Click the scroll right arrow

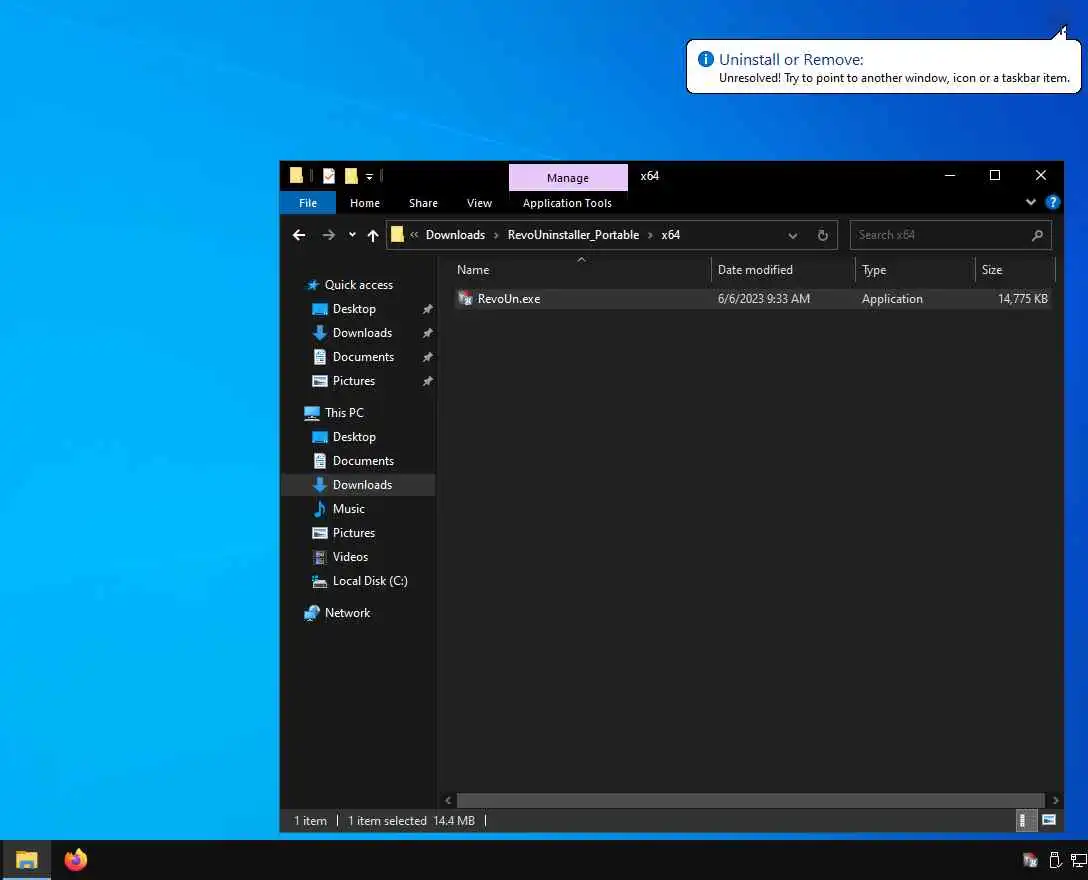coord(1055,800)
